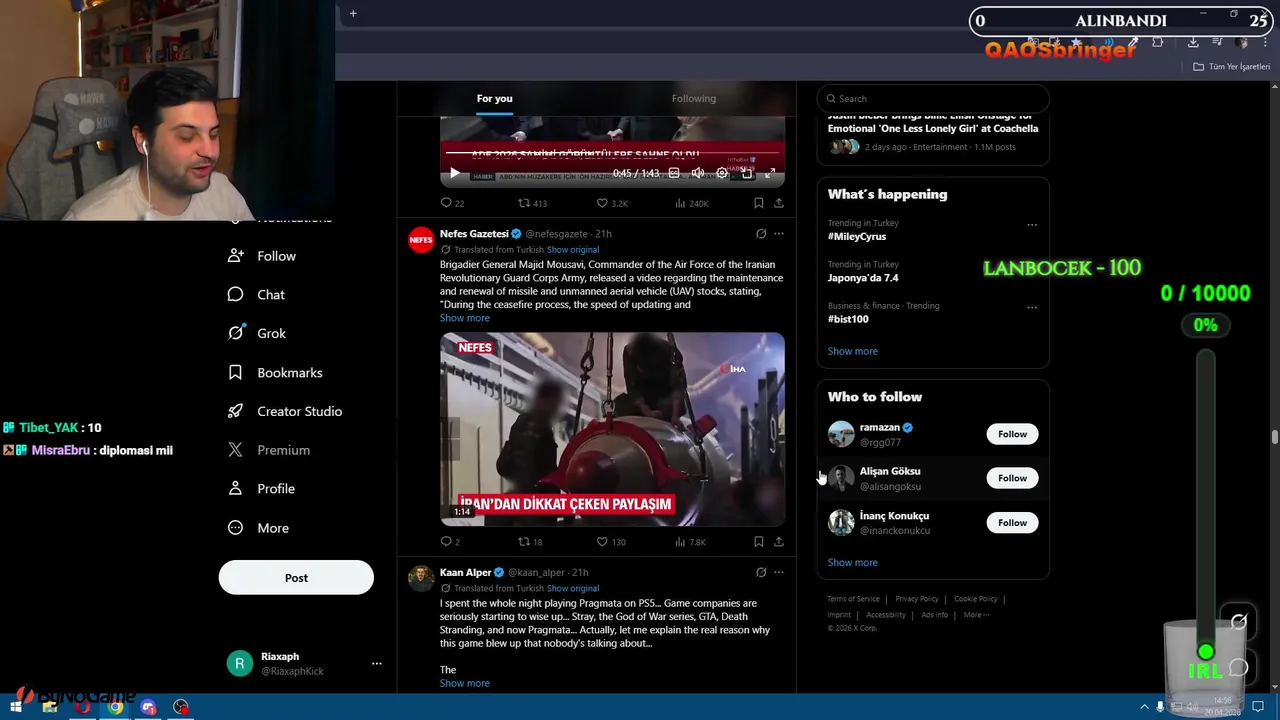This screenshot has height=720, width=1280.
Task: Expand Kaan Alper's post with Show more
Action: [x=465, y=683]
